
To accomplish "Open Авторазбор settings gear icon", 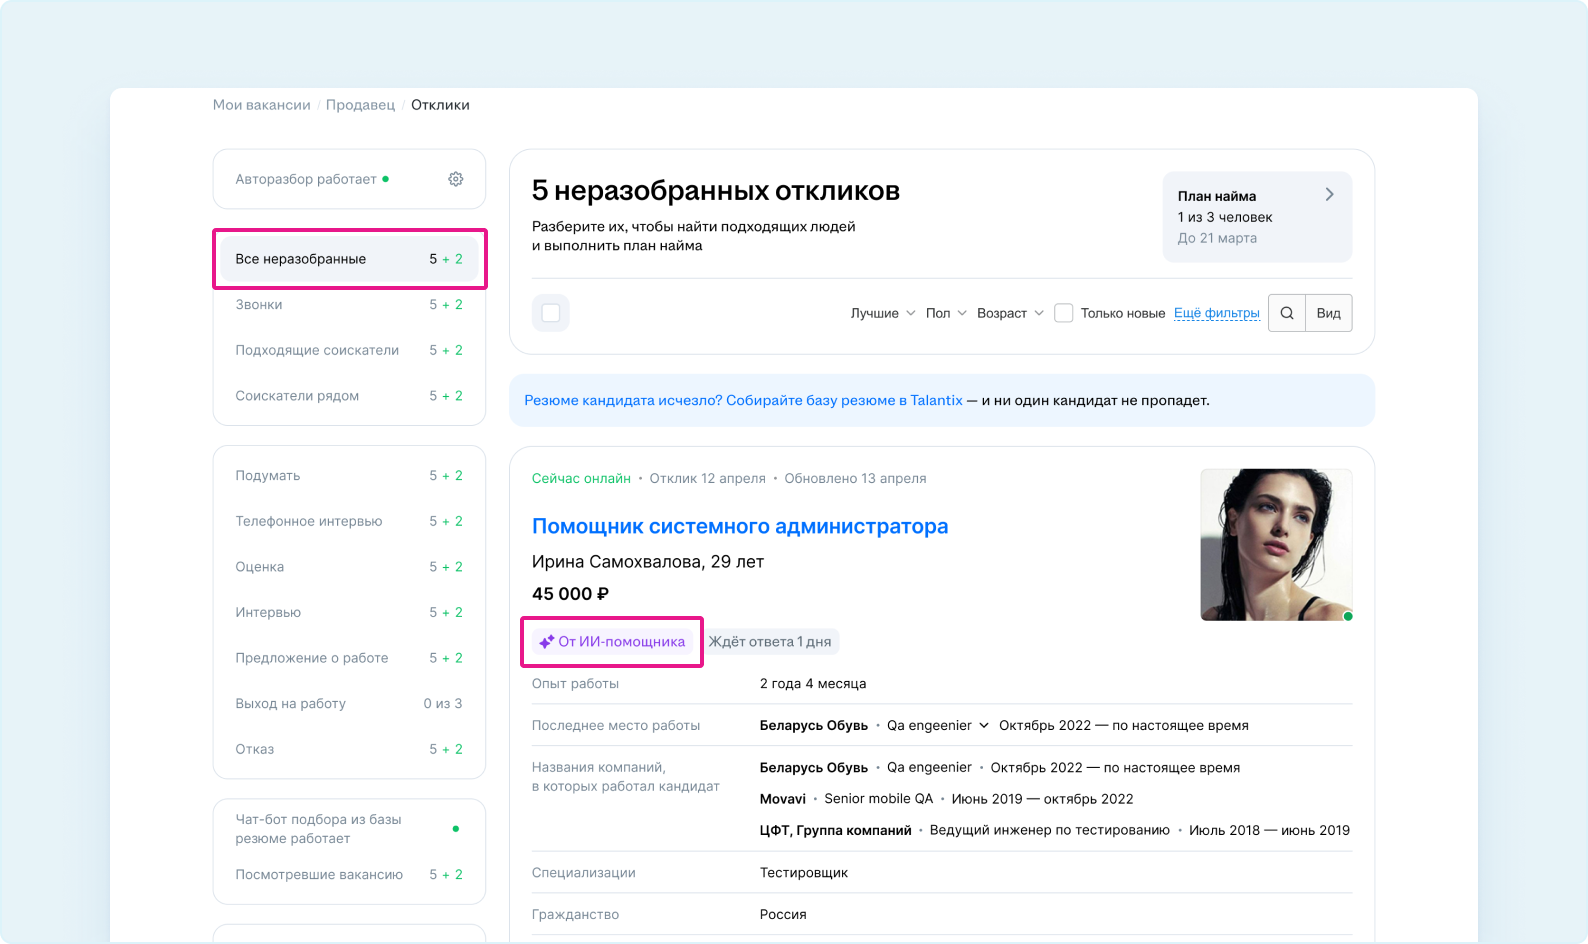I will [455, 179].
